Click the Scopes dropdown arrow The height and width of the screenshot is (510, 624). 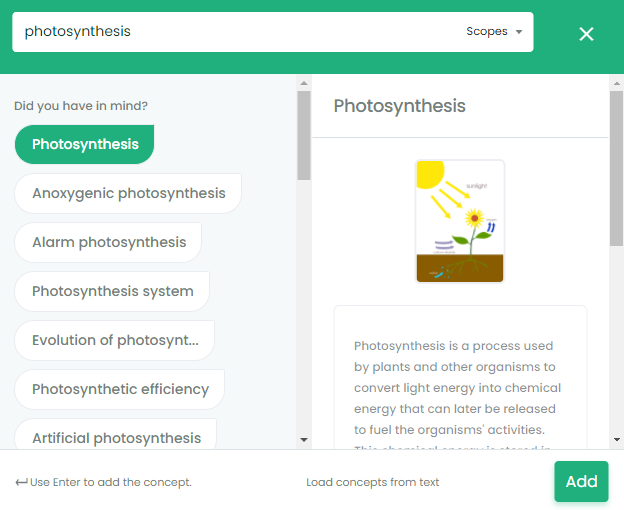coord(519,32)
